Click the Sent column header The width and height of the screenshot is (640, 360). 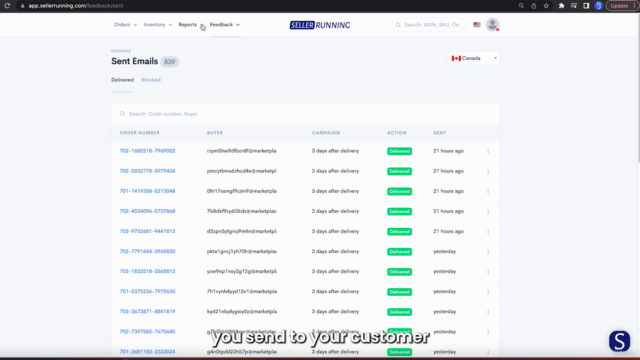pos(440,133)
